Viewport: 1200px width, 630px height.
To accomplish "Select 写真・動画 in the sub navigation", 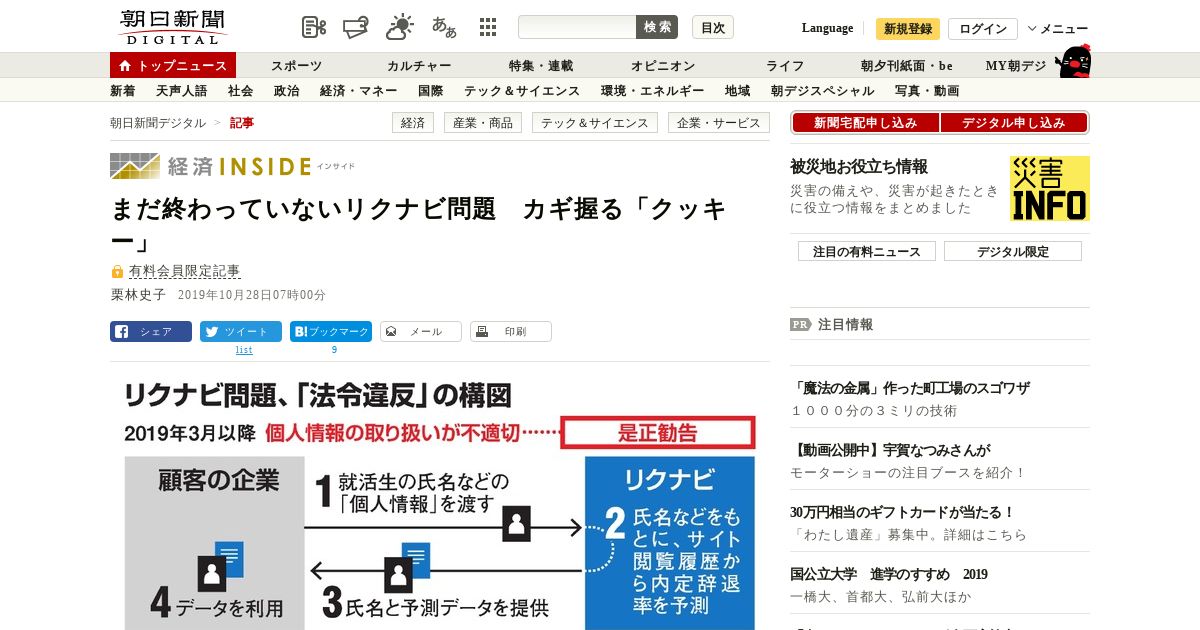I will (x=927, y=91).
